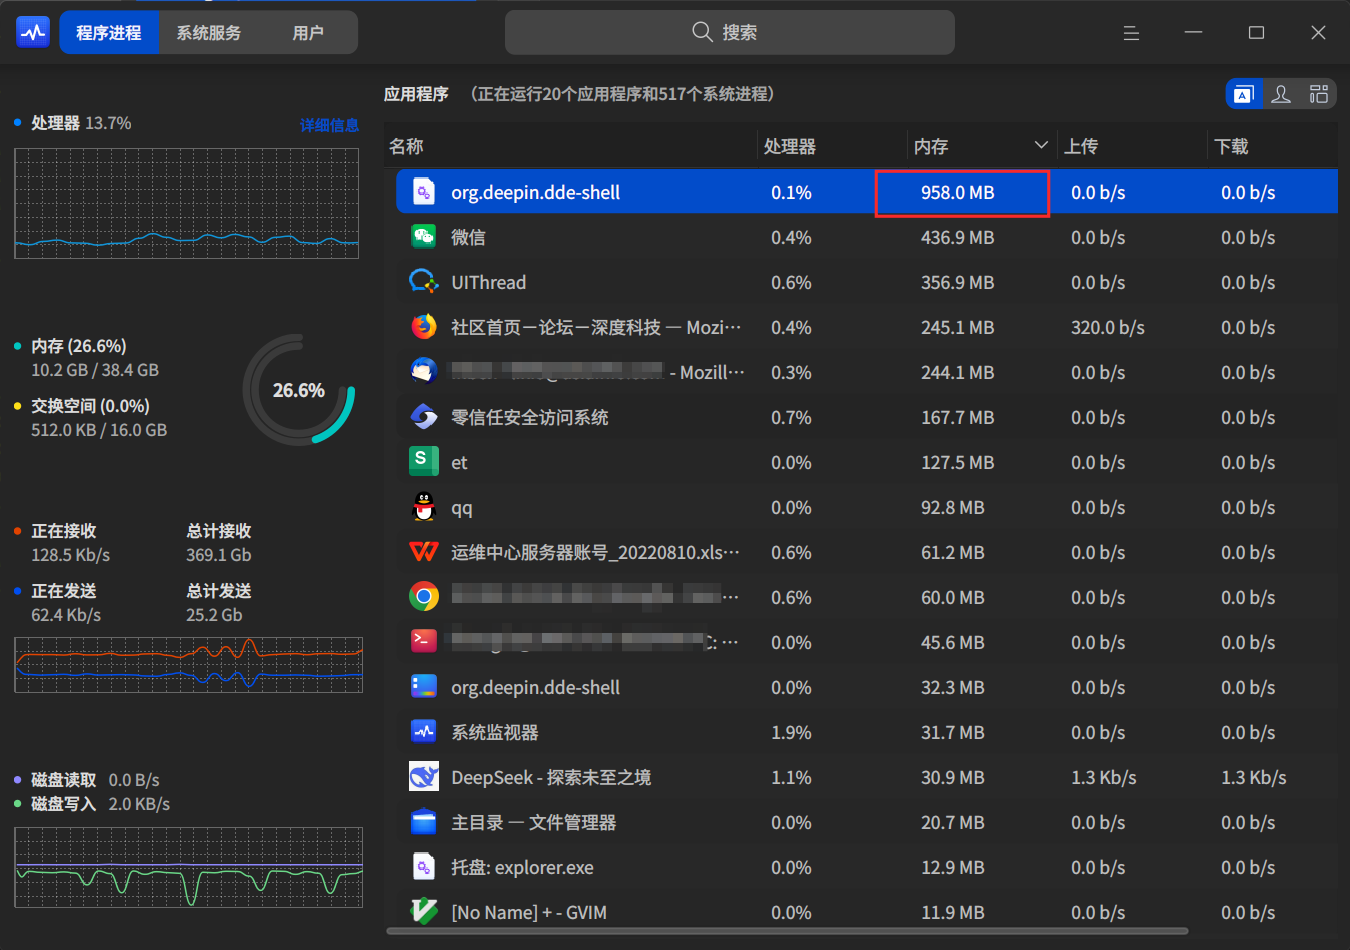Click the horizontal scrollbar of process list
Image resolution: width=1350 pixels, height=950 pixels.
tap(786, 931)
